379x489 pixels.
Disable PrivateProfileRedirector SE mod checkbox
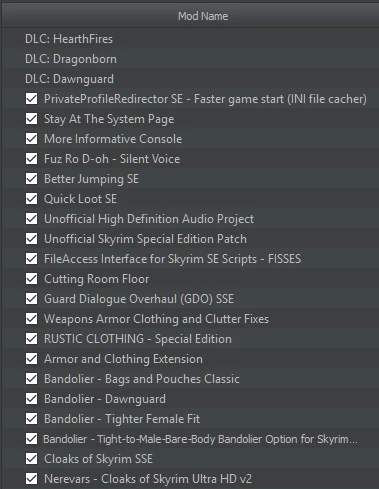click(32, 99)
